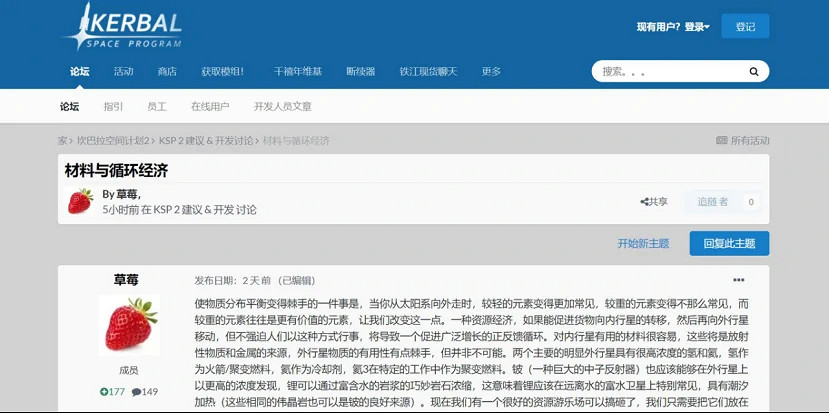Open the 所有活动 activity stream link
829x413 pixels.
coord(742,141)
